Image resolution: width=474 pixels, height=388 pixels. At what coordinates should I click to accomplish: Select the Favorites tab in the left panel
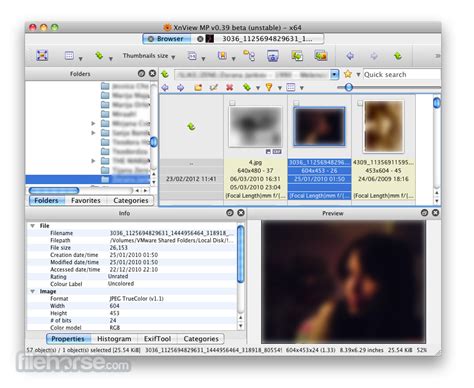point(86,200)
